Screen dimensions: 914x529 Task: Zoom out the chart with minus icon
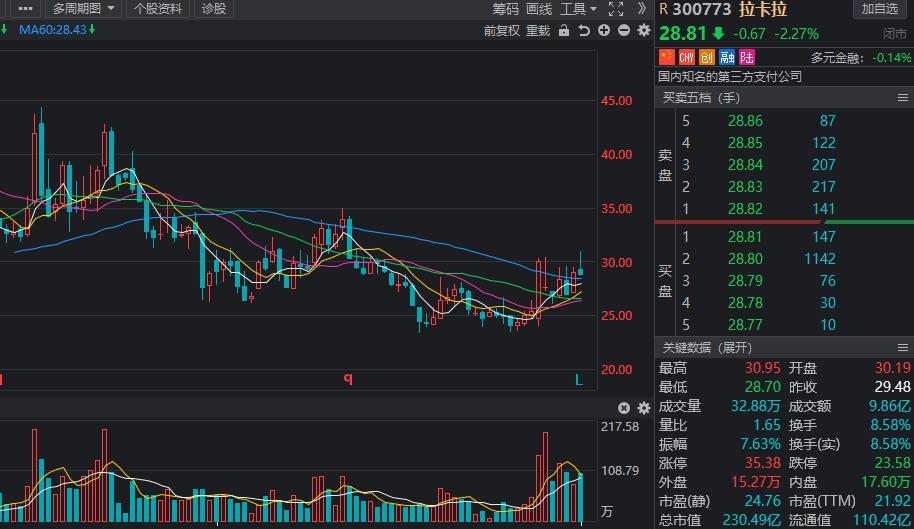coord(624,30)
